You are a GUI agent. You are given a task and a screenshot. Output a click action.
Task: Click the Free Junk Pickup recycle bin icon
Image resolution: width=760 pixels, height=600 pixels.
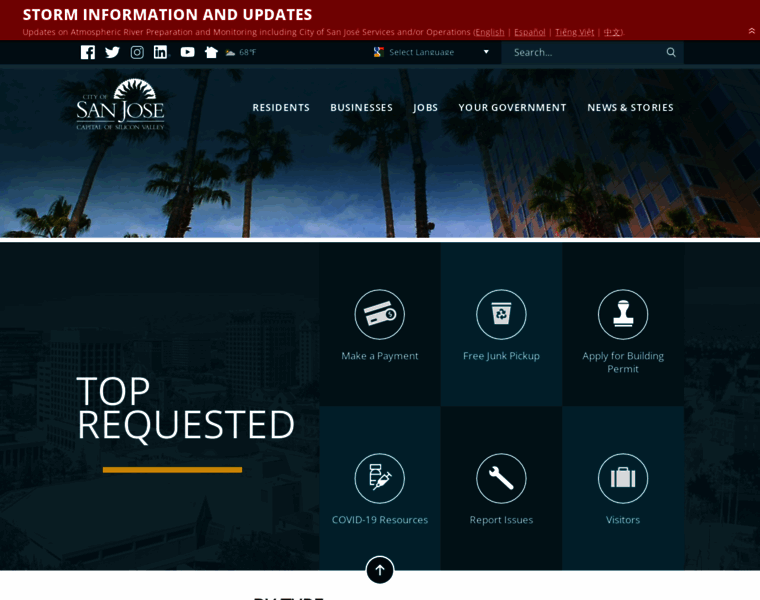pyautogui.click(x=501, y=315)
